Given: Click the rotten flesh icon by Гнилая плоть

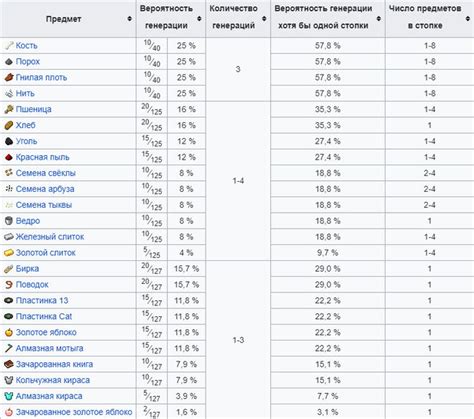Looking at the screenshot, I should (9, 77).
